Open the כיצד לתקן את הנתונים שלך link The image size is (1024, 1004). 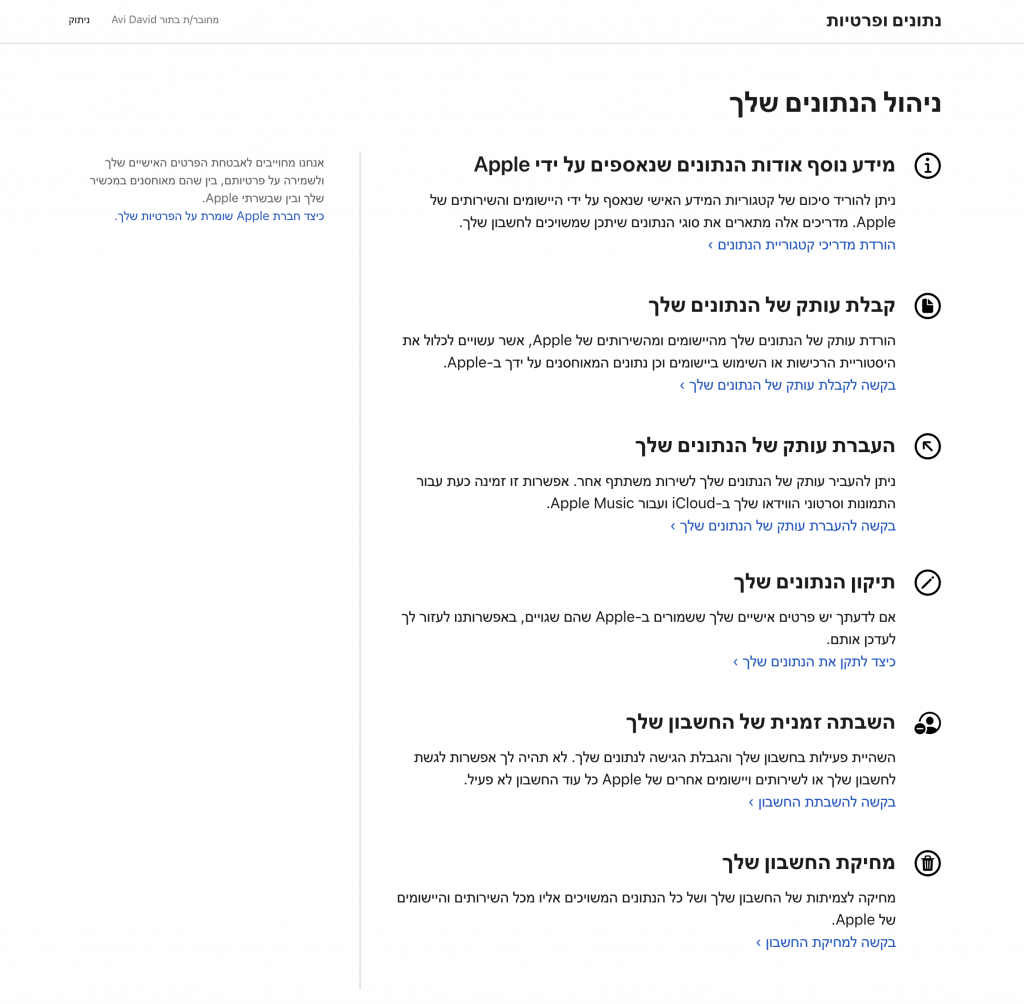tap(814, 662)
